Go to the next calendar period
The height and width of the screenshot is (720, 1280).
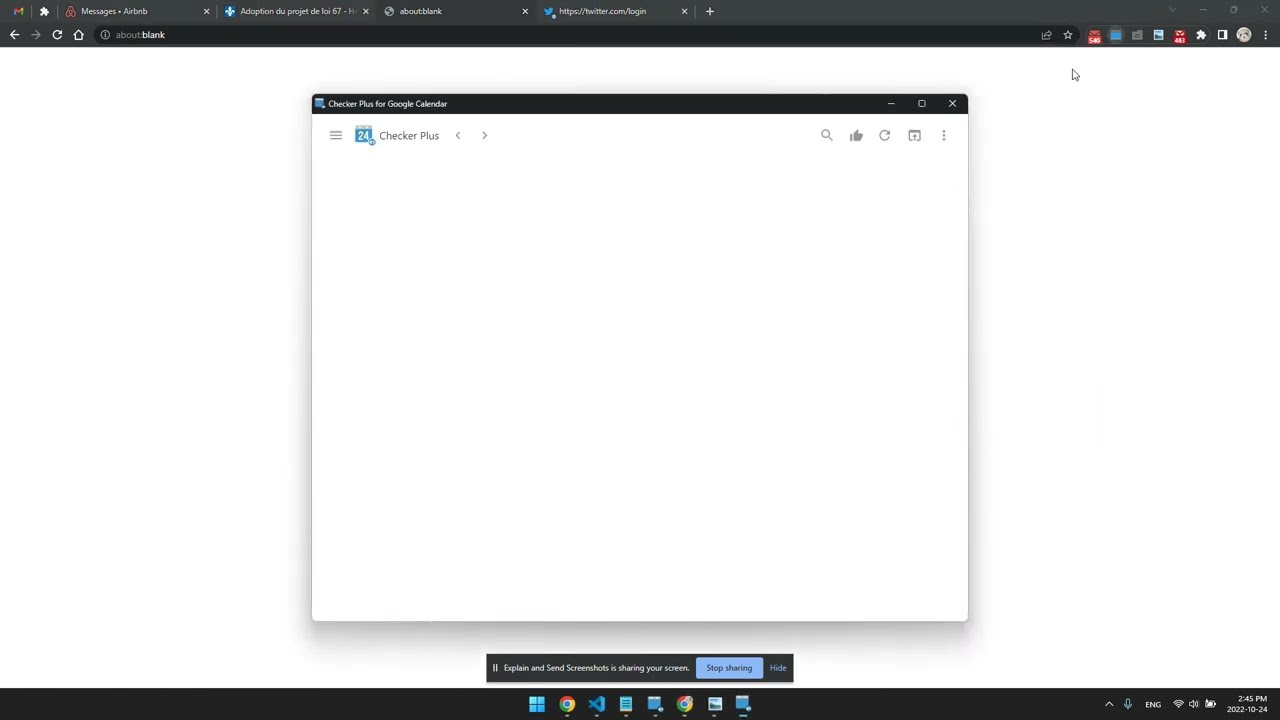pyautogui.click(x=484, y=135)
